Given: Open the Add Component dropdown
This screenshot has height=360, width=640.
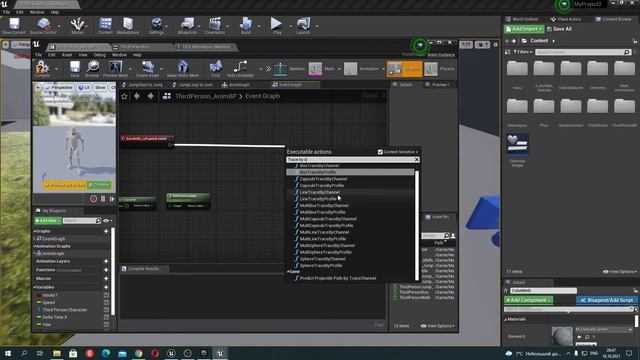Looking at the screenshot, I should [529, 300].
